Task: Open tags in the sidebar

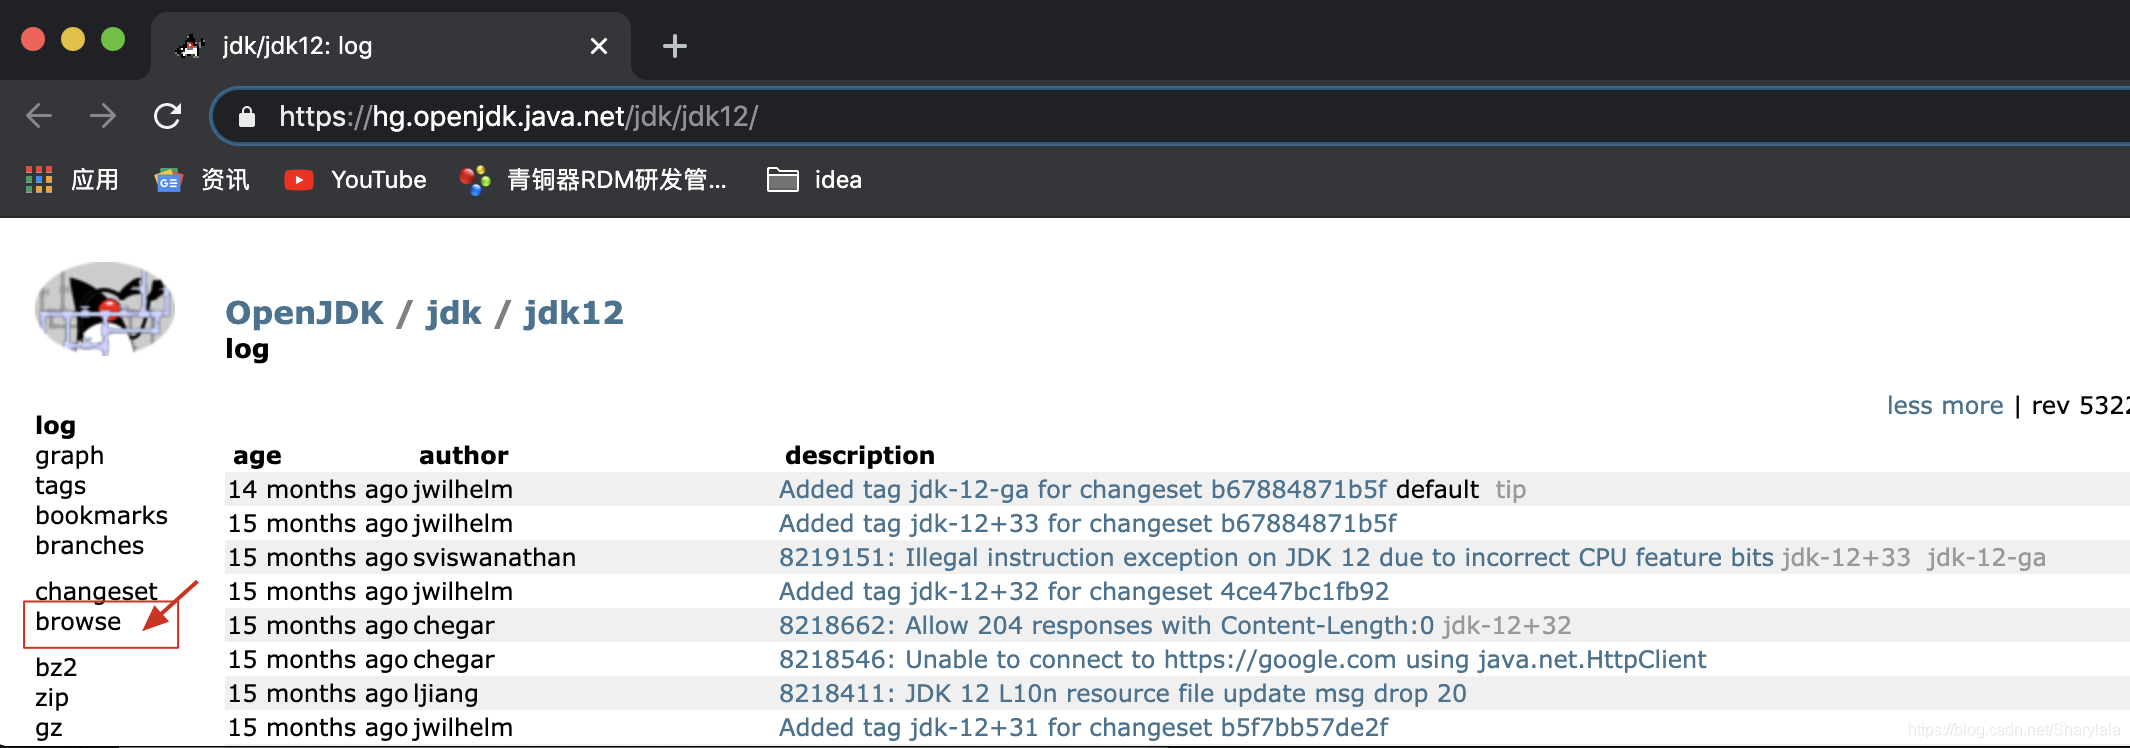Action: [x=61, y=486]
